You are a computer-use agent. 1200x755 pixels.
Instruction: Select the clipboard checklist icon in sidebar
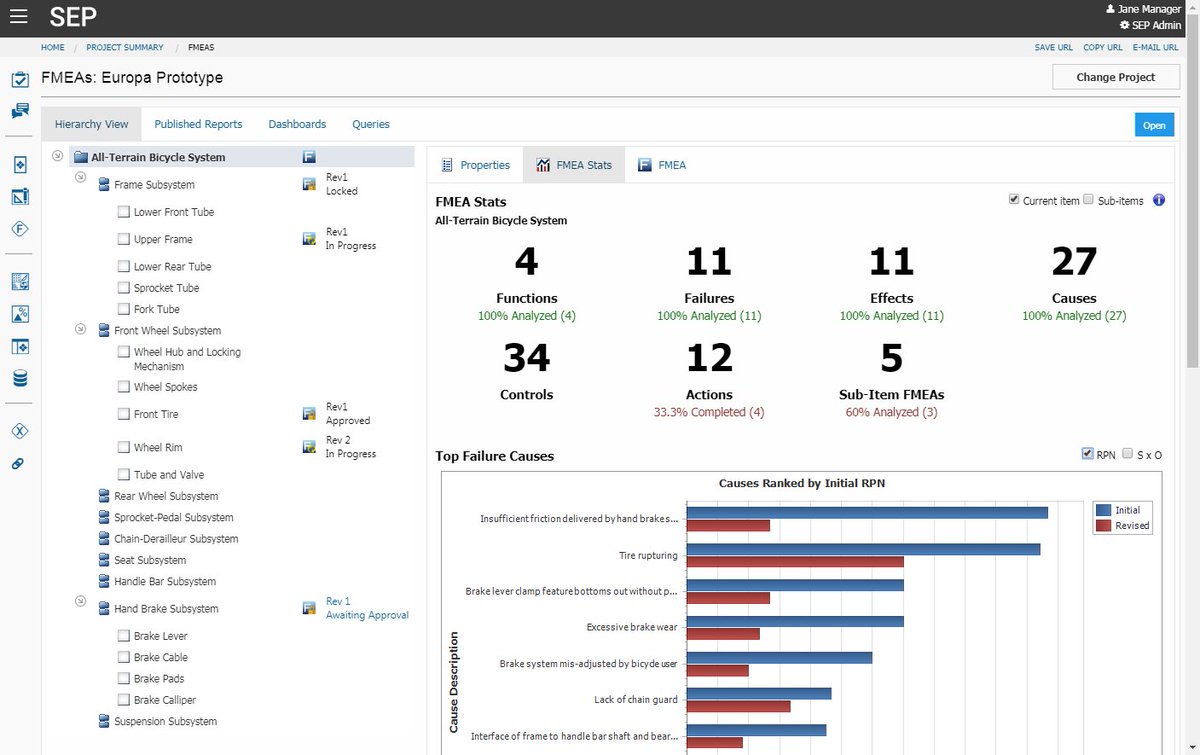[20, 79]
